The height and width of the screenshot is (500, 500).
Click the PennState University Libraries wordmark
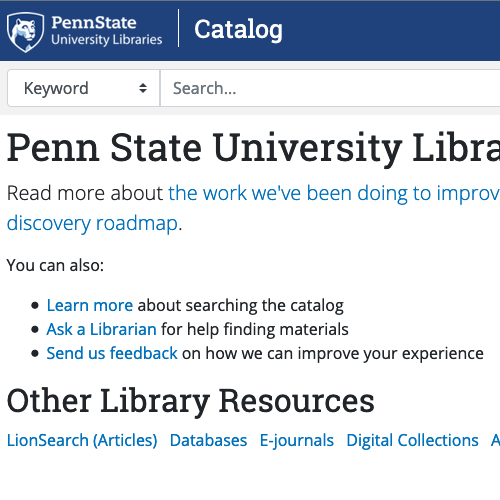(x=107, y=31)
